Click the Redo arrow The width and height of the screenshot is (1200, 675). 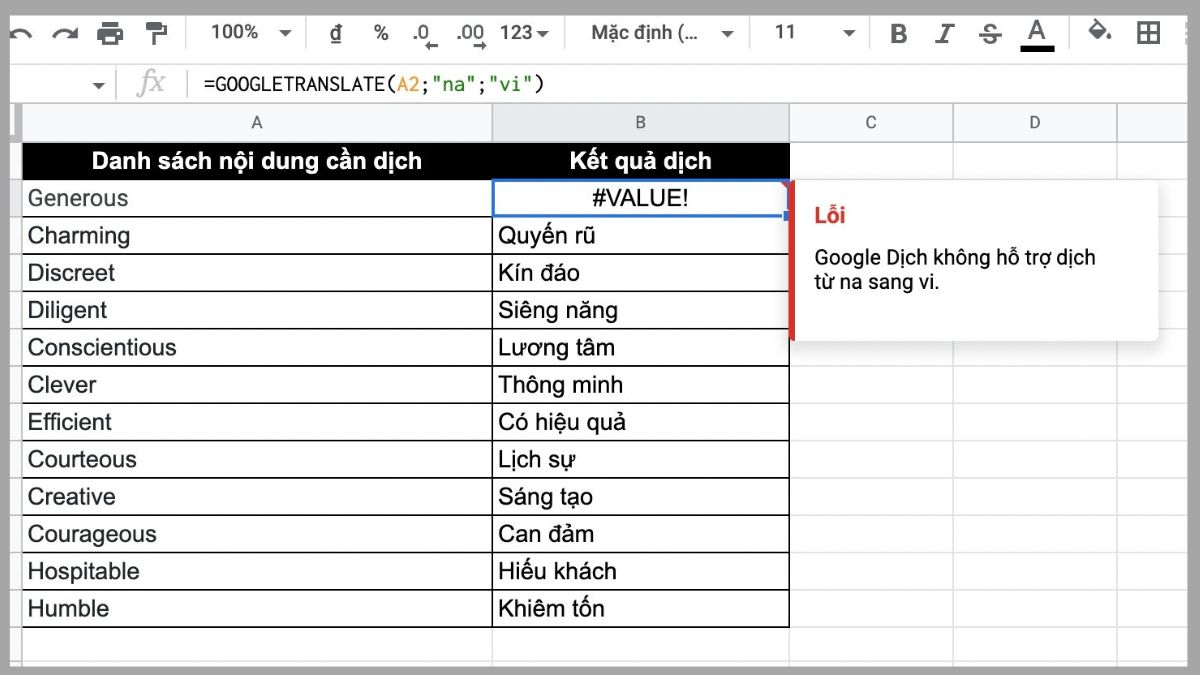[64, 32]
